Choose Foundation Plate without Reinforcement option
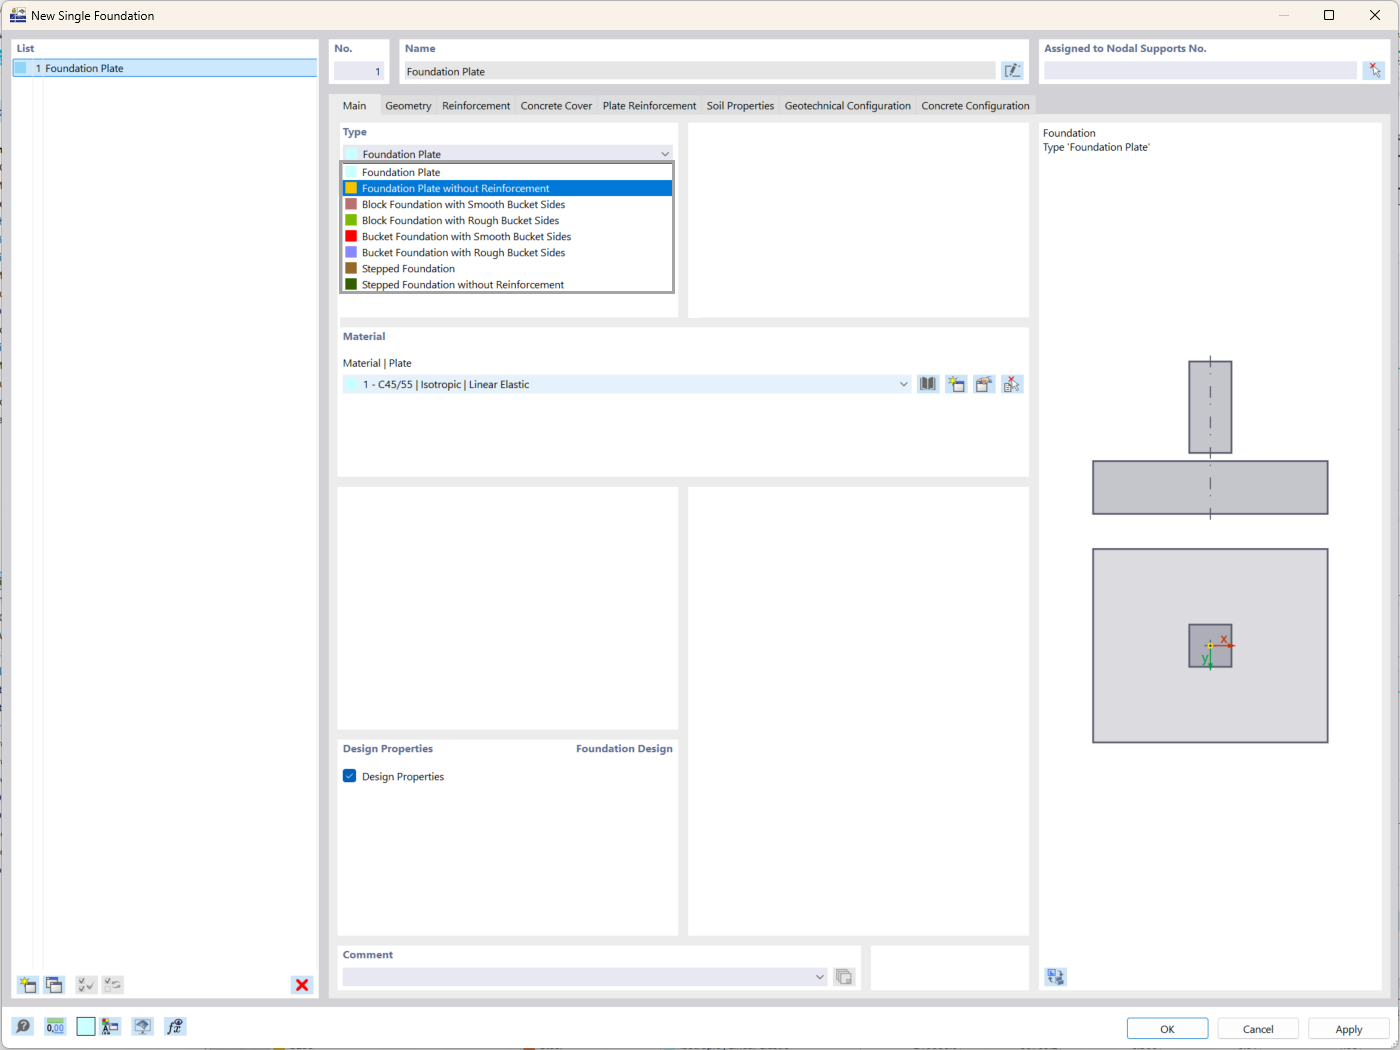The height and width of the screenshot is (1050, 1400). click(x=507, y=188)
